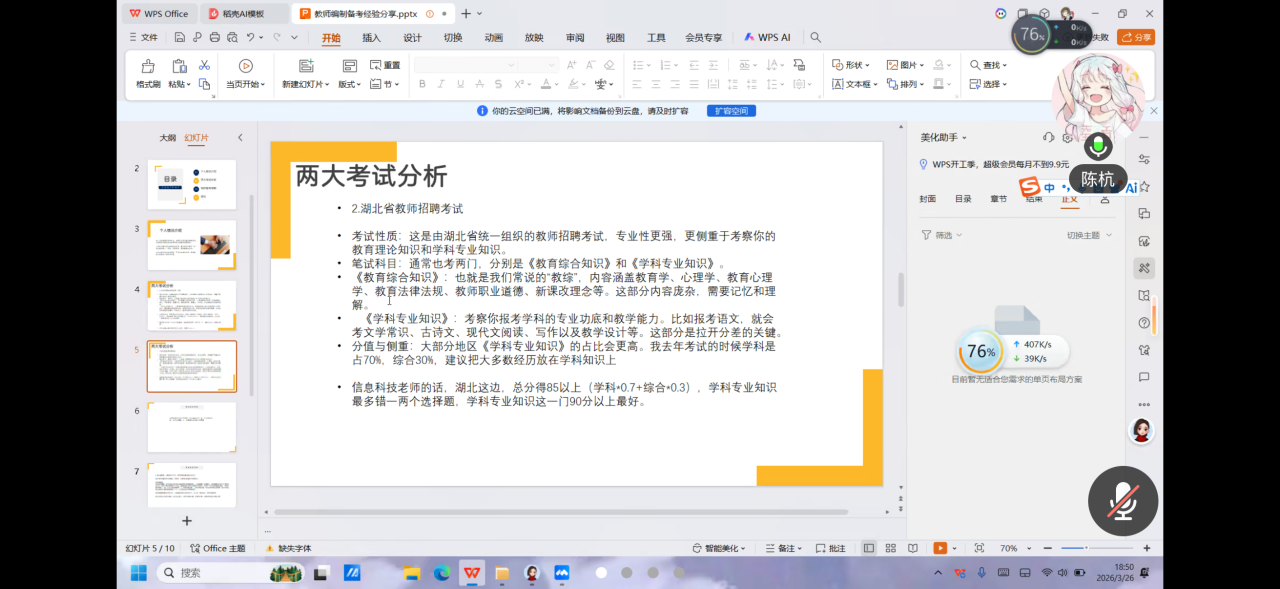Viewport: 1280px width, 589px height.
Task: Open the 插入 (Insert) ribbon tab
Action: tap(371, 38)
